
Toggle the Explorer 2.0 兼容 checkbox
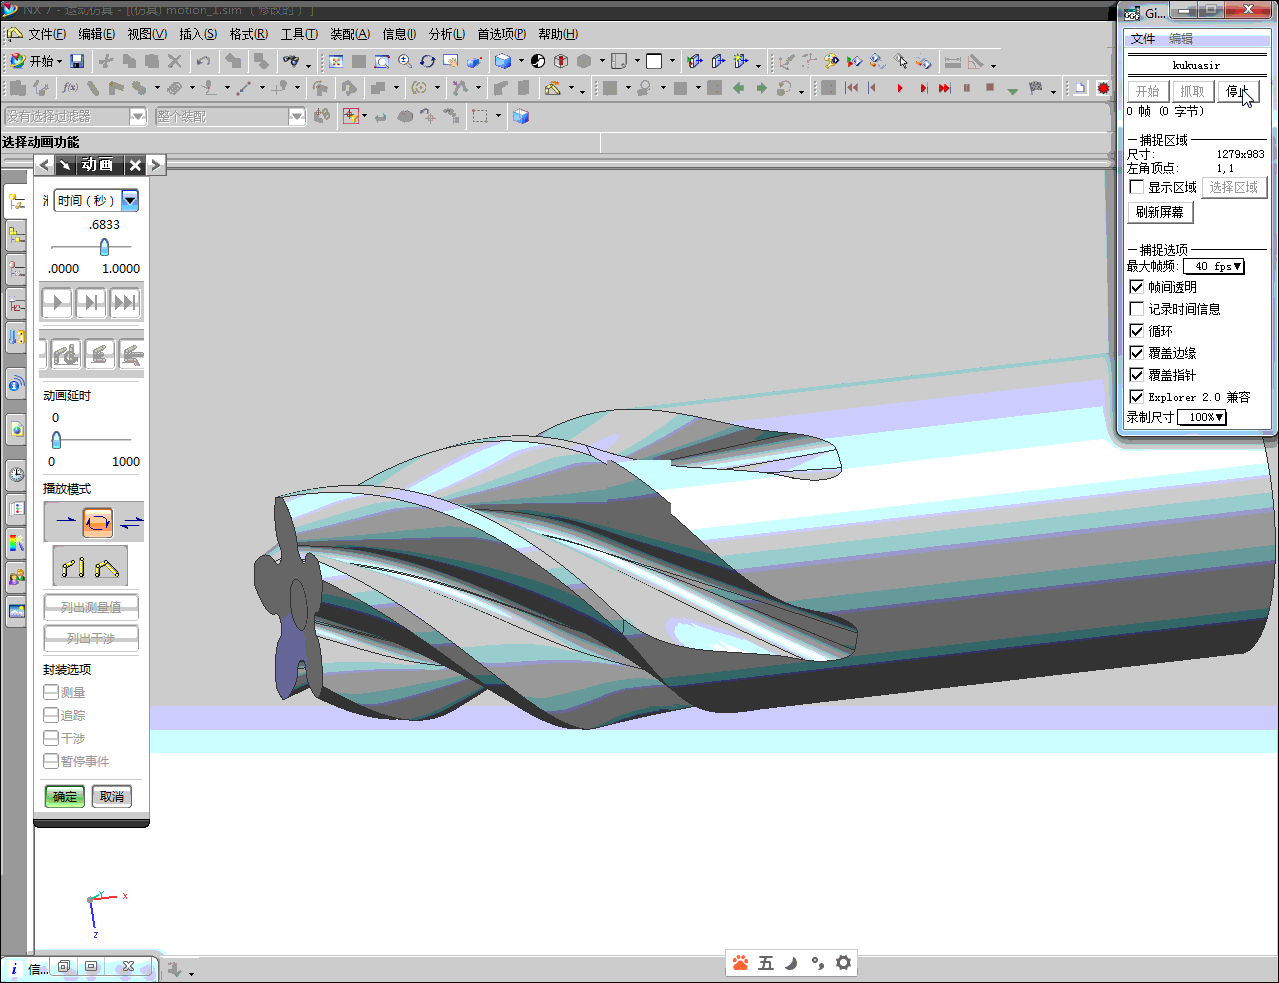pyautogui.click(x=1136, y=397)
